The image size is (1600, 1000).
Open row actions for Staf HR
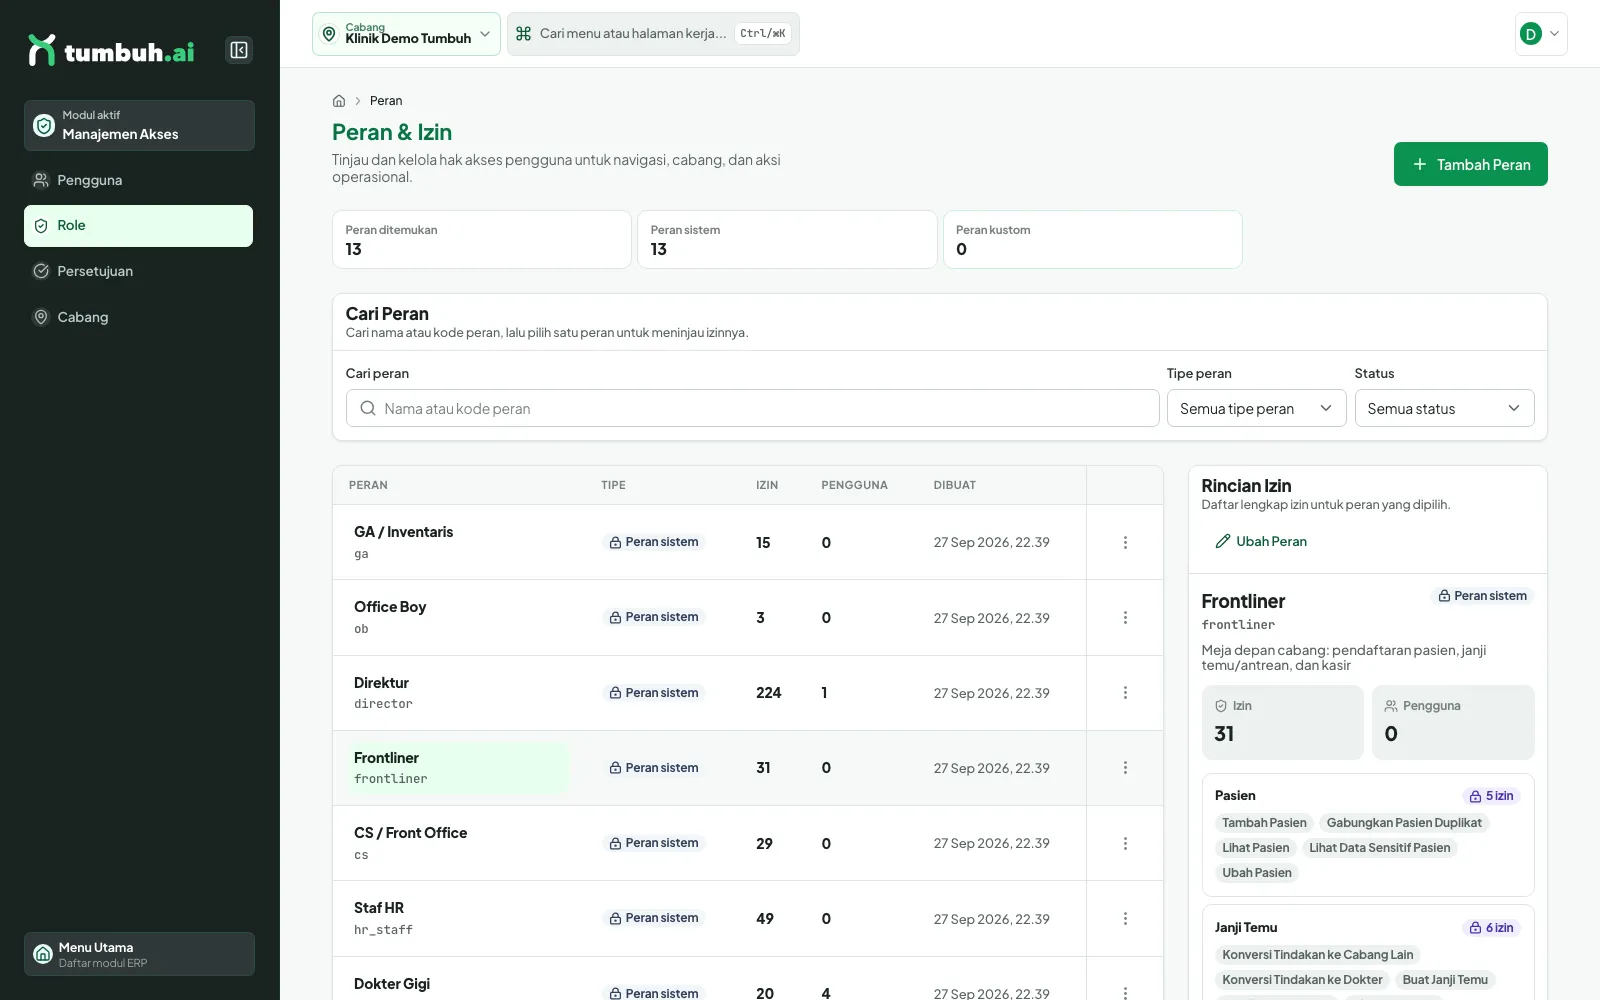click(x=1125, y=919)
